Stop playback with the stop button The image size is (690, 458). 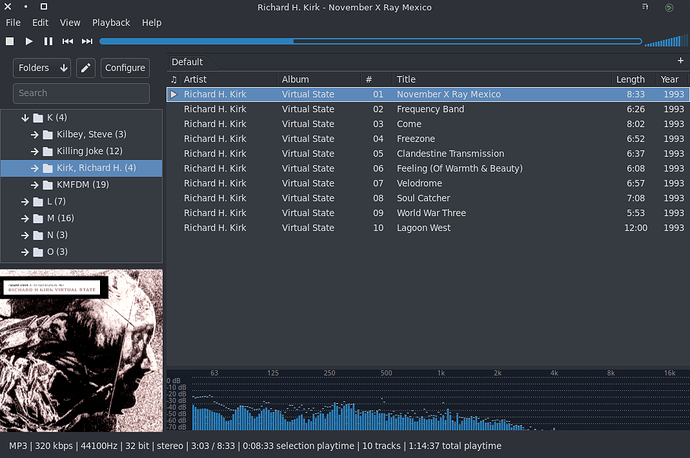pyautogui.click(x=10, y=41)
